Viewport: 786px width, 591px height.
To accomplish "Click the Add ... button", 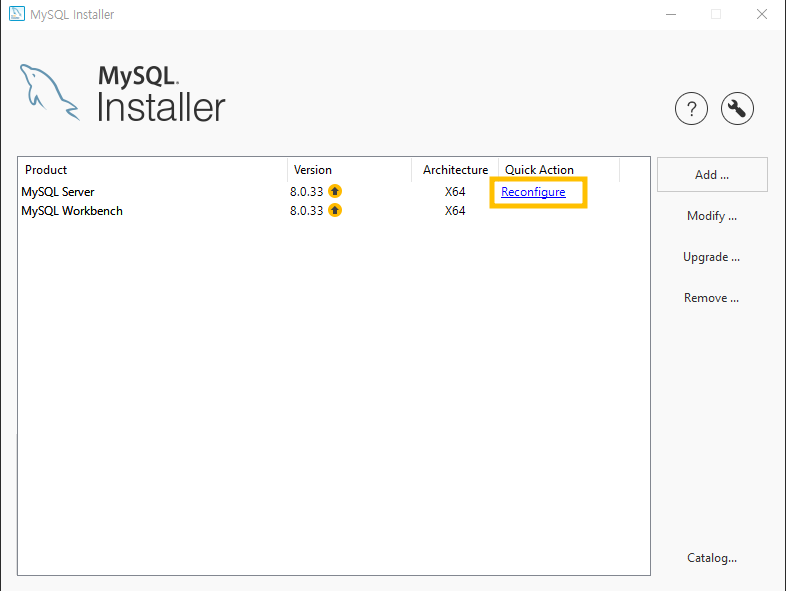I will [x=712, y=174].
